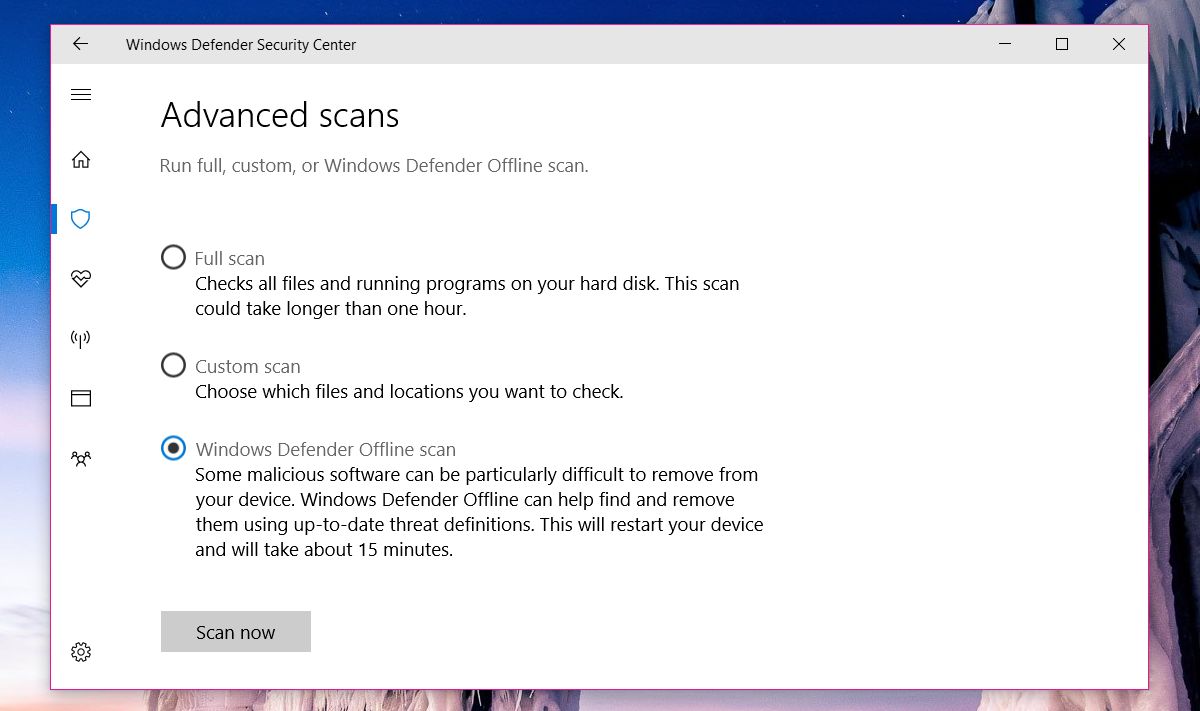Viewport: 1200px width, 711px height.
Task: Open App & browser control icon
Action: [x=81, y=398]
